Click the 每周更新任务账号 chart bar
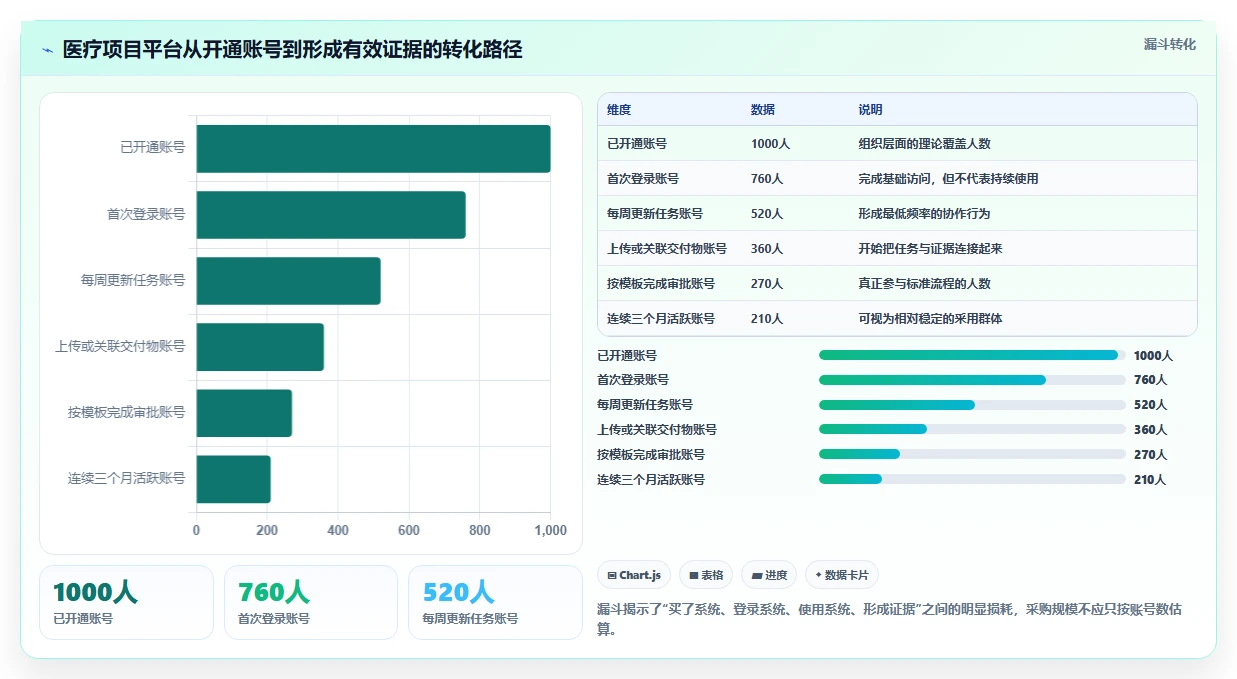Image resolution: width=1237 pixels, height=679 pixels. click(288, 281)
